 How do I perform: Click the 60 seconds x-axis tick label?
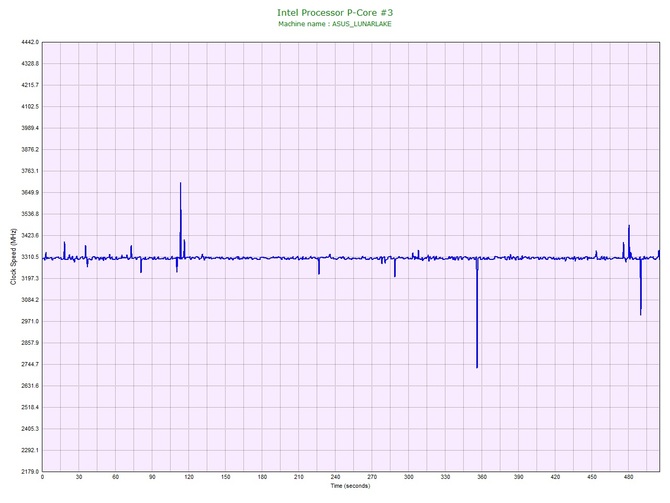[x=115, y=477]
